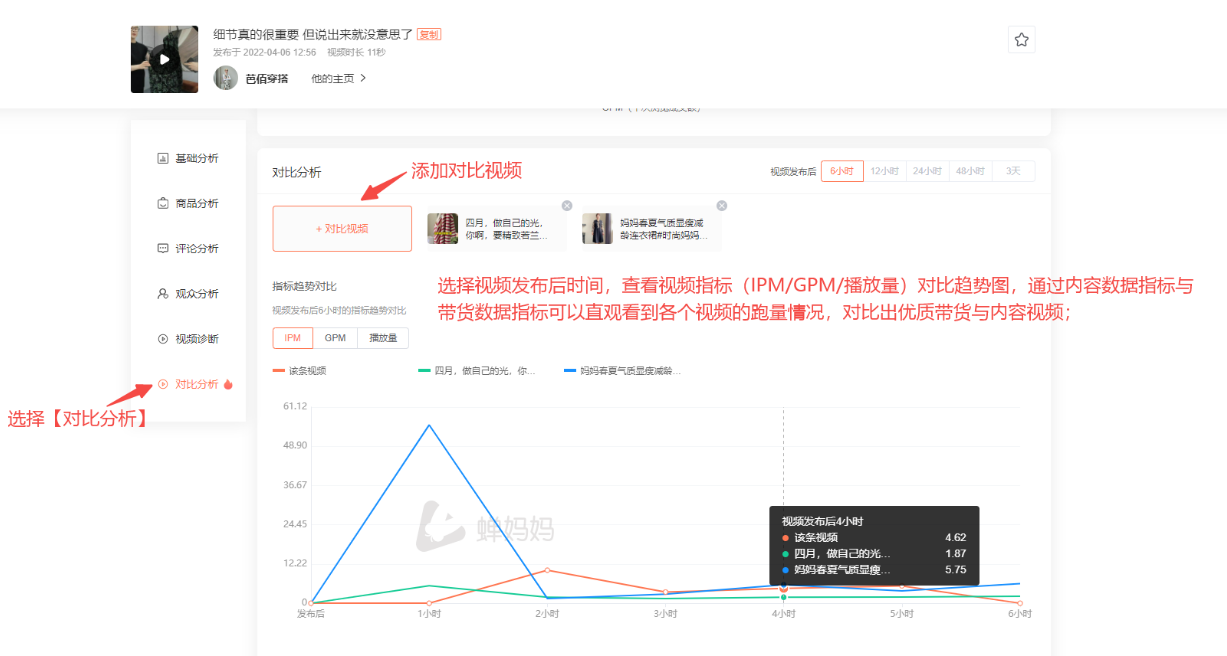Click the x-axis label 发布后
Viewport: 1227px width, 656px height.
click(x=311, y=614)
